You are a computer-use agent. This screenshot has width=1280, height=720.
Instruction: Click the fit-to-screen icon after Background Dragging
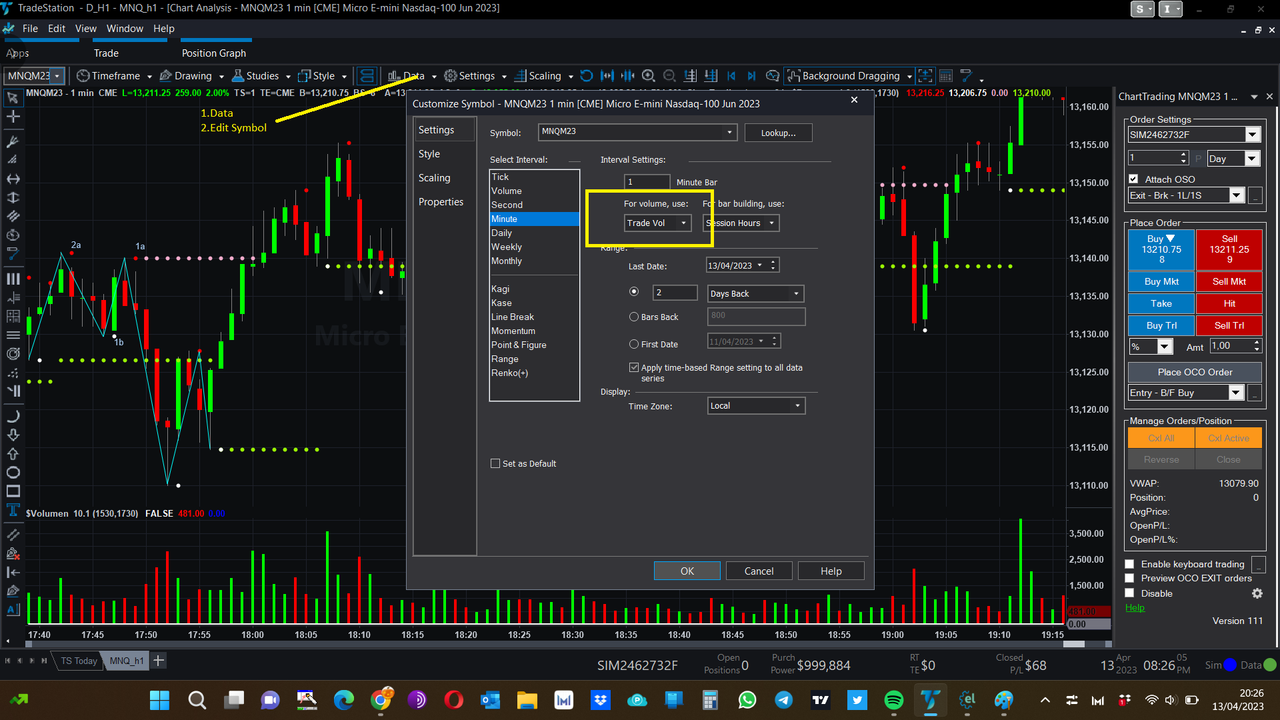pyautogui.click(x=925, y=76)
